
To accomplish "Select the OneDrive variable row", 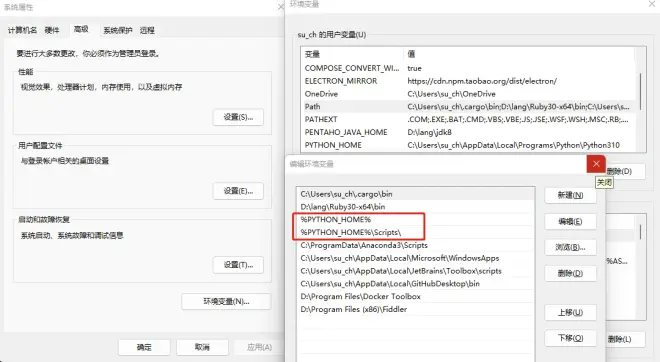I will coord(467,94).
